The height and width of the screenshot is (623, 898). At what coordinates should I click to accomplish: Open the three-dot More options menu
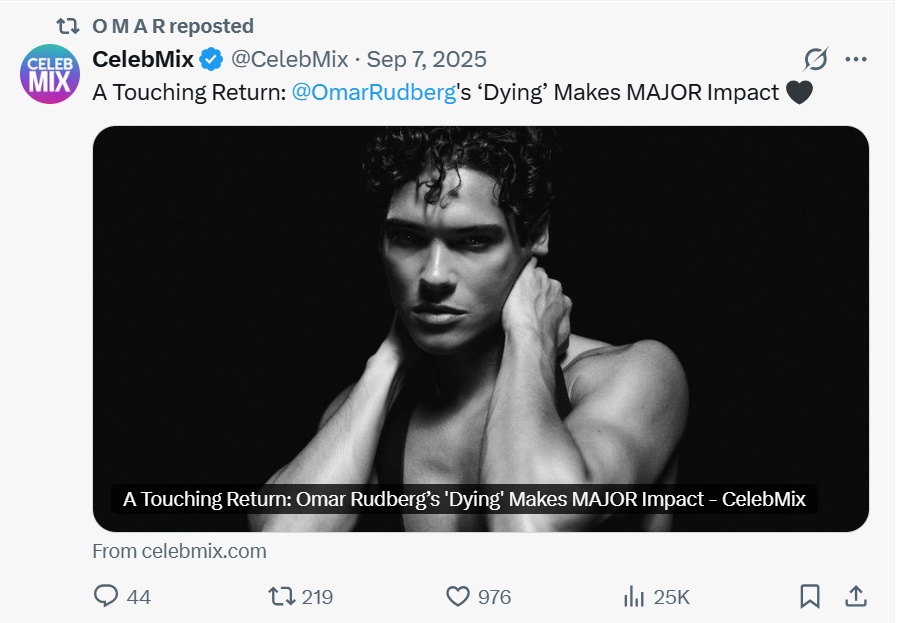[x=856, y=59]
